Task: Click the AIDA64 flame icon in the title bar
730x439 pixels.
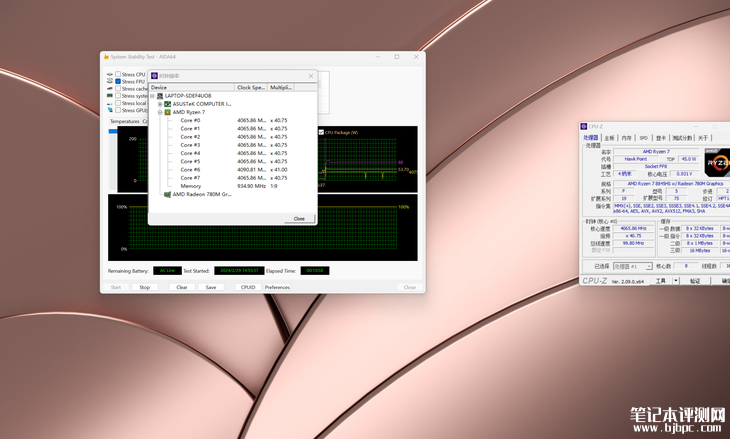Action: (106, 57)
